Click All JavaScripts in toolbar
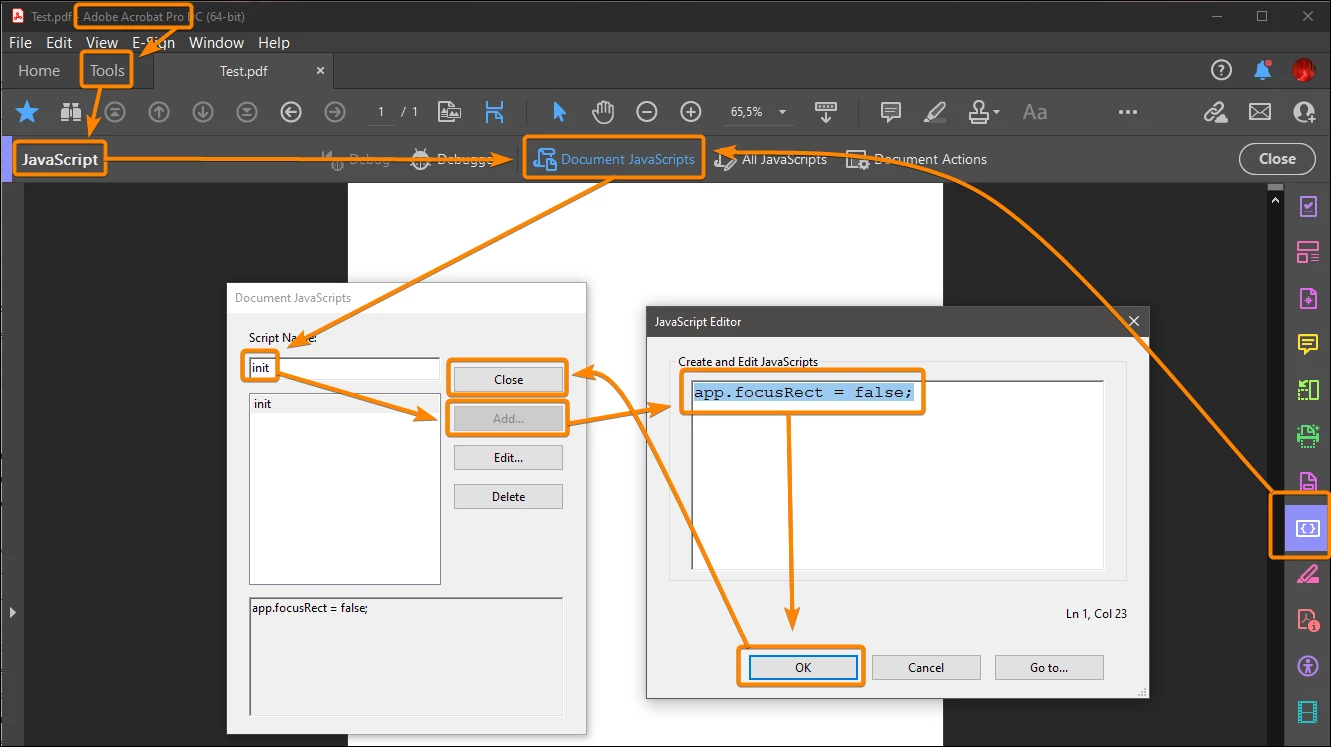This screenshot has width=1331, height=747. (x=771, y=159)
